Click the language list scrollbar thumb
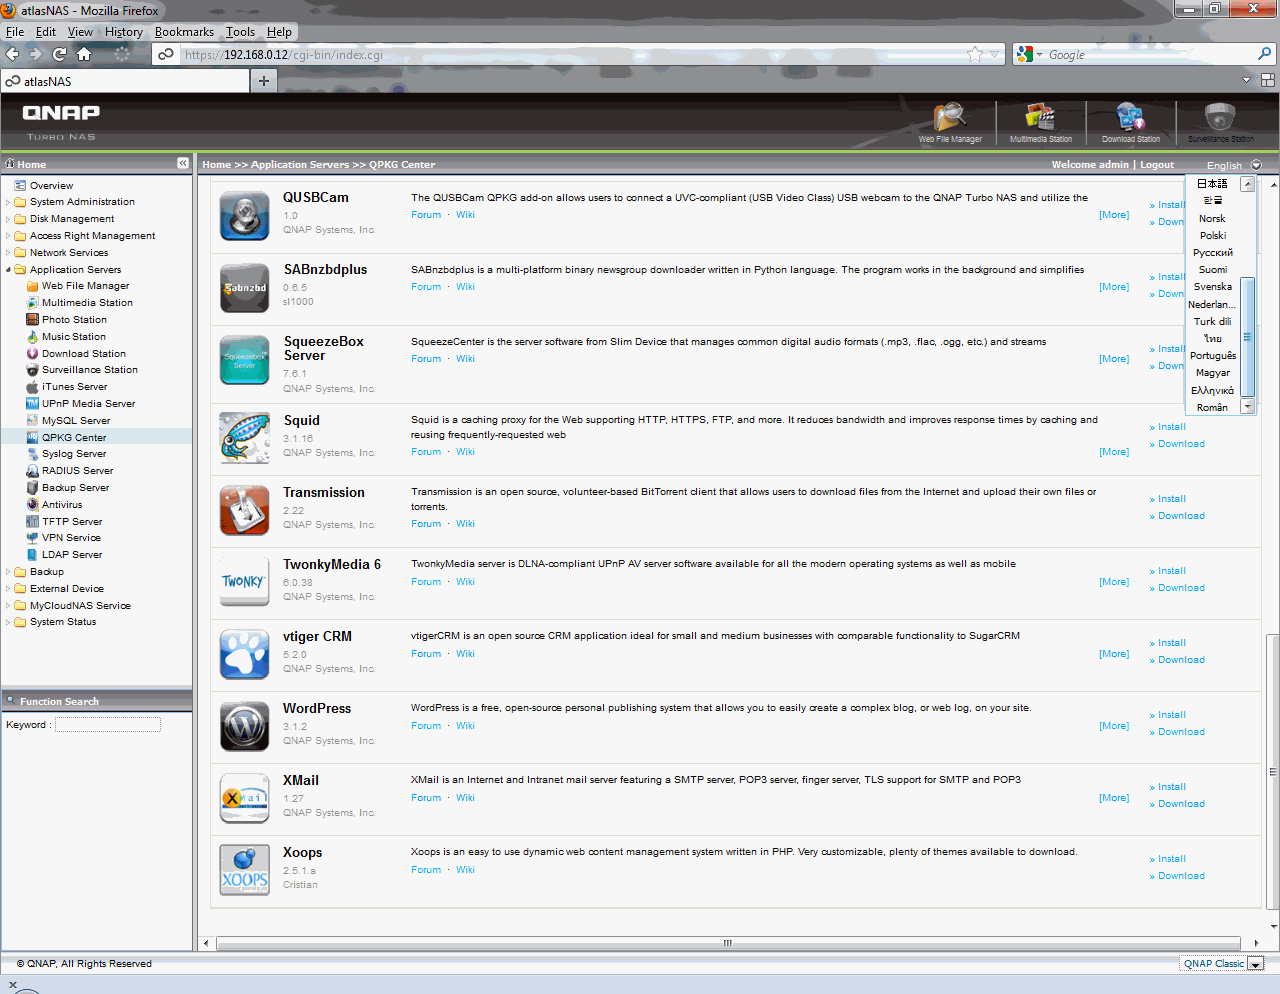1280x994 pixels. (x=1247, y=337)
